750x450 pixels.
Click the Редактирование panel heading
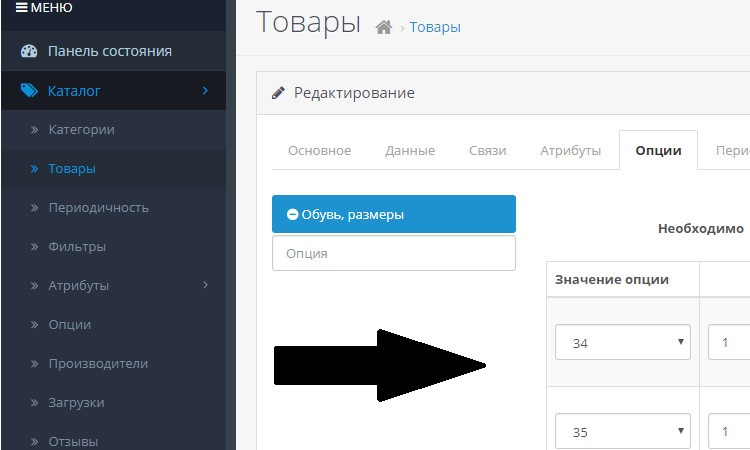(x=354, y=93)
